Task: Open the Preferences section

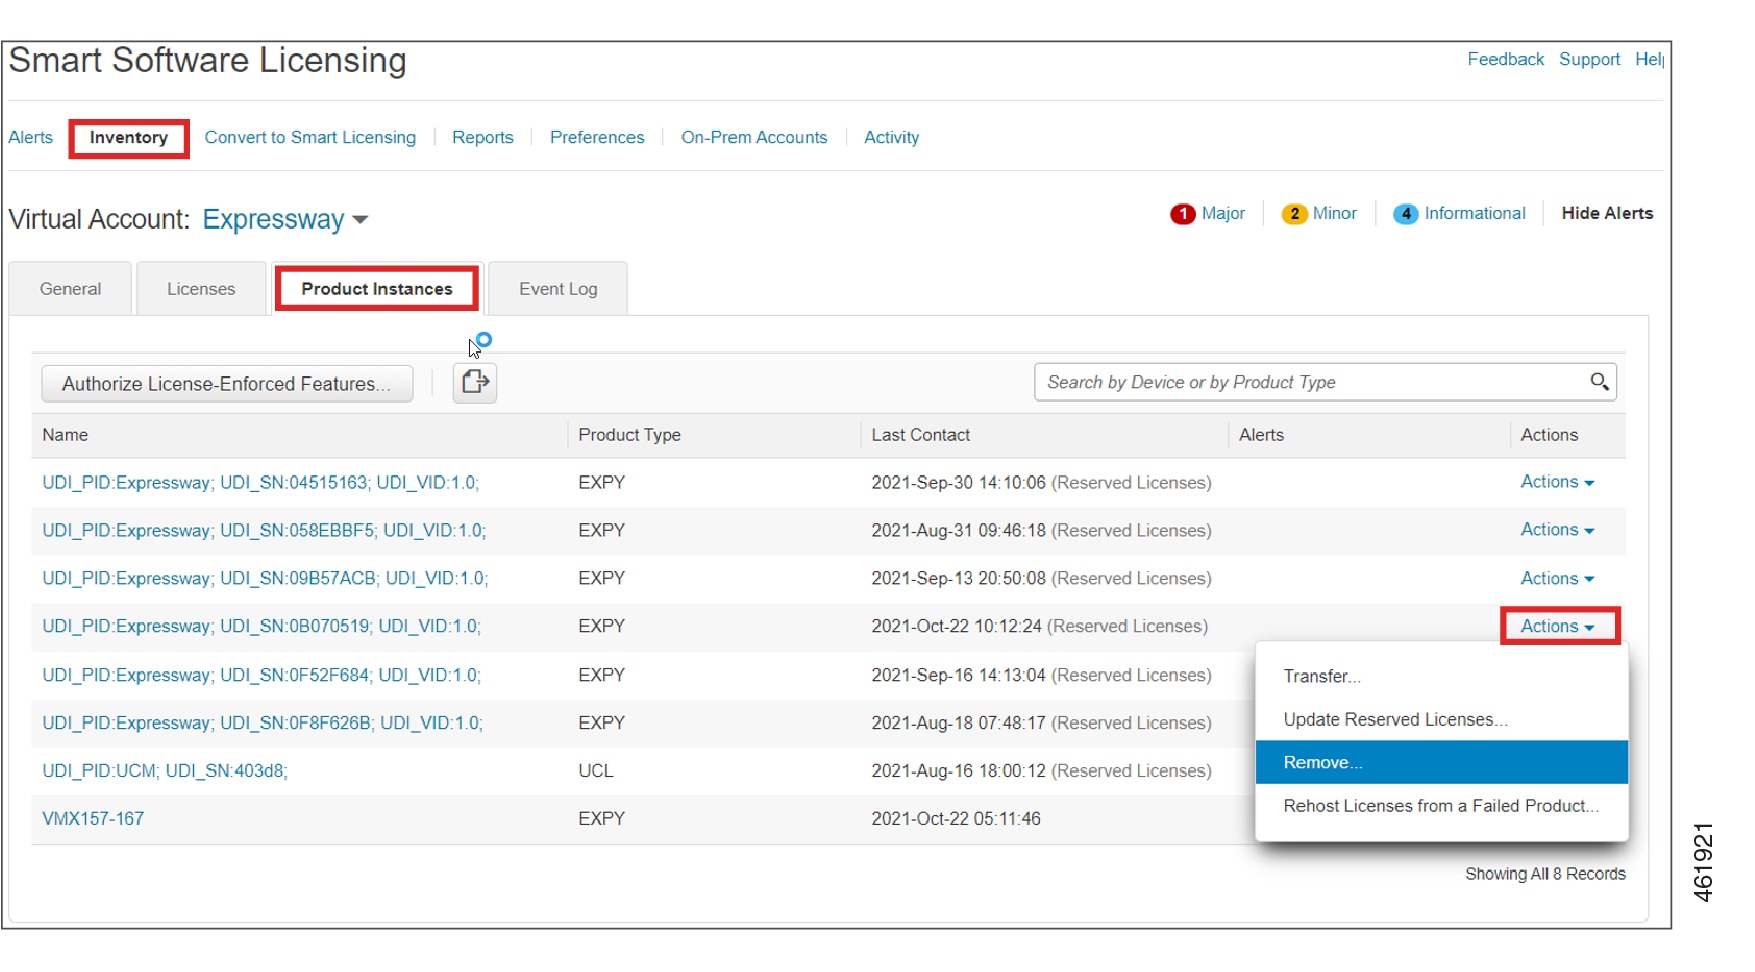Action: pyautogui.click(x=597, y=138)
